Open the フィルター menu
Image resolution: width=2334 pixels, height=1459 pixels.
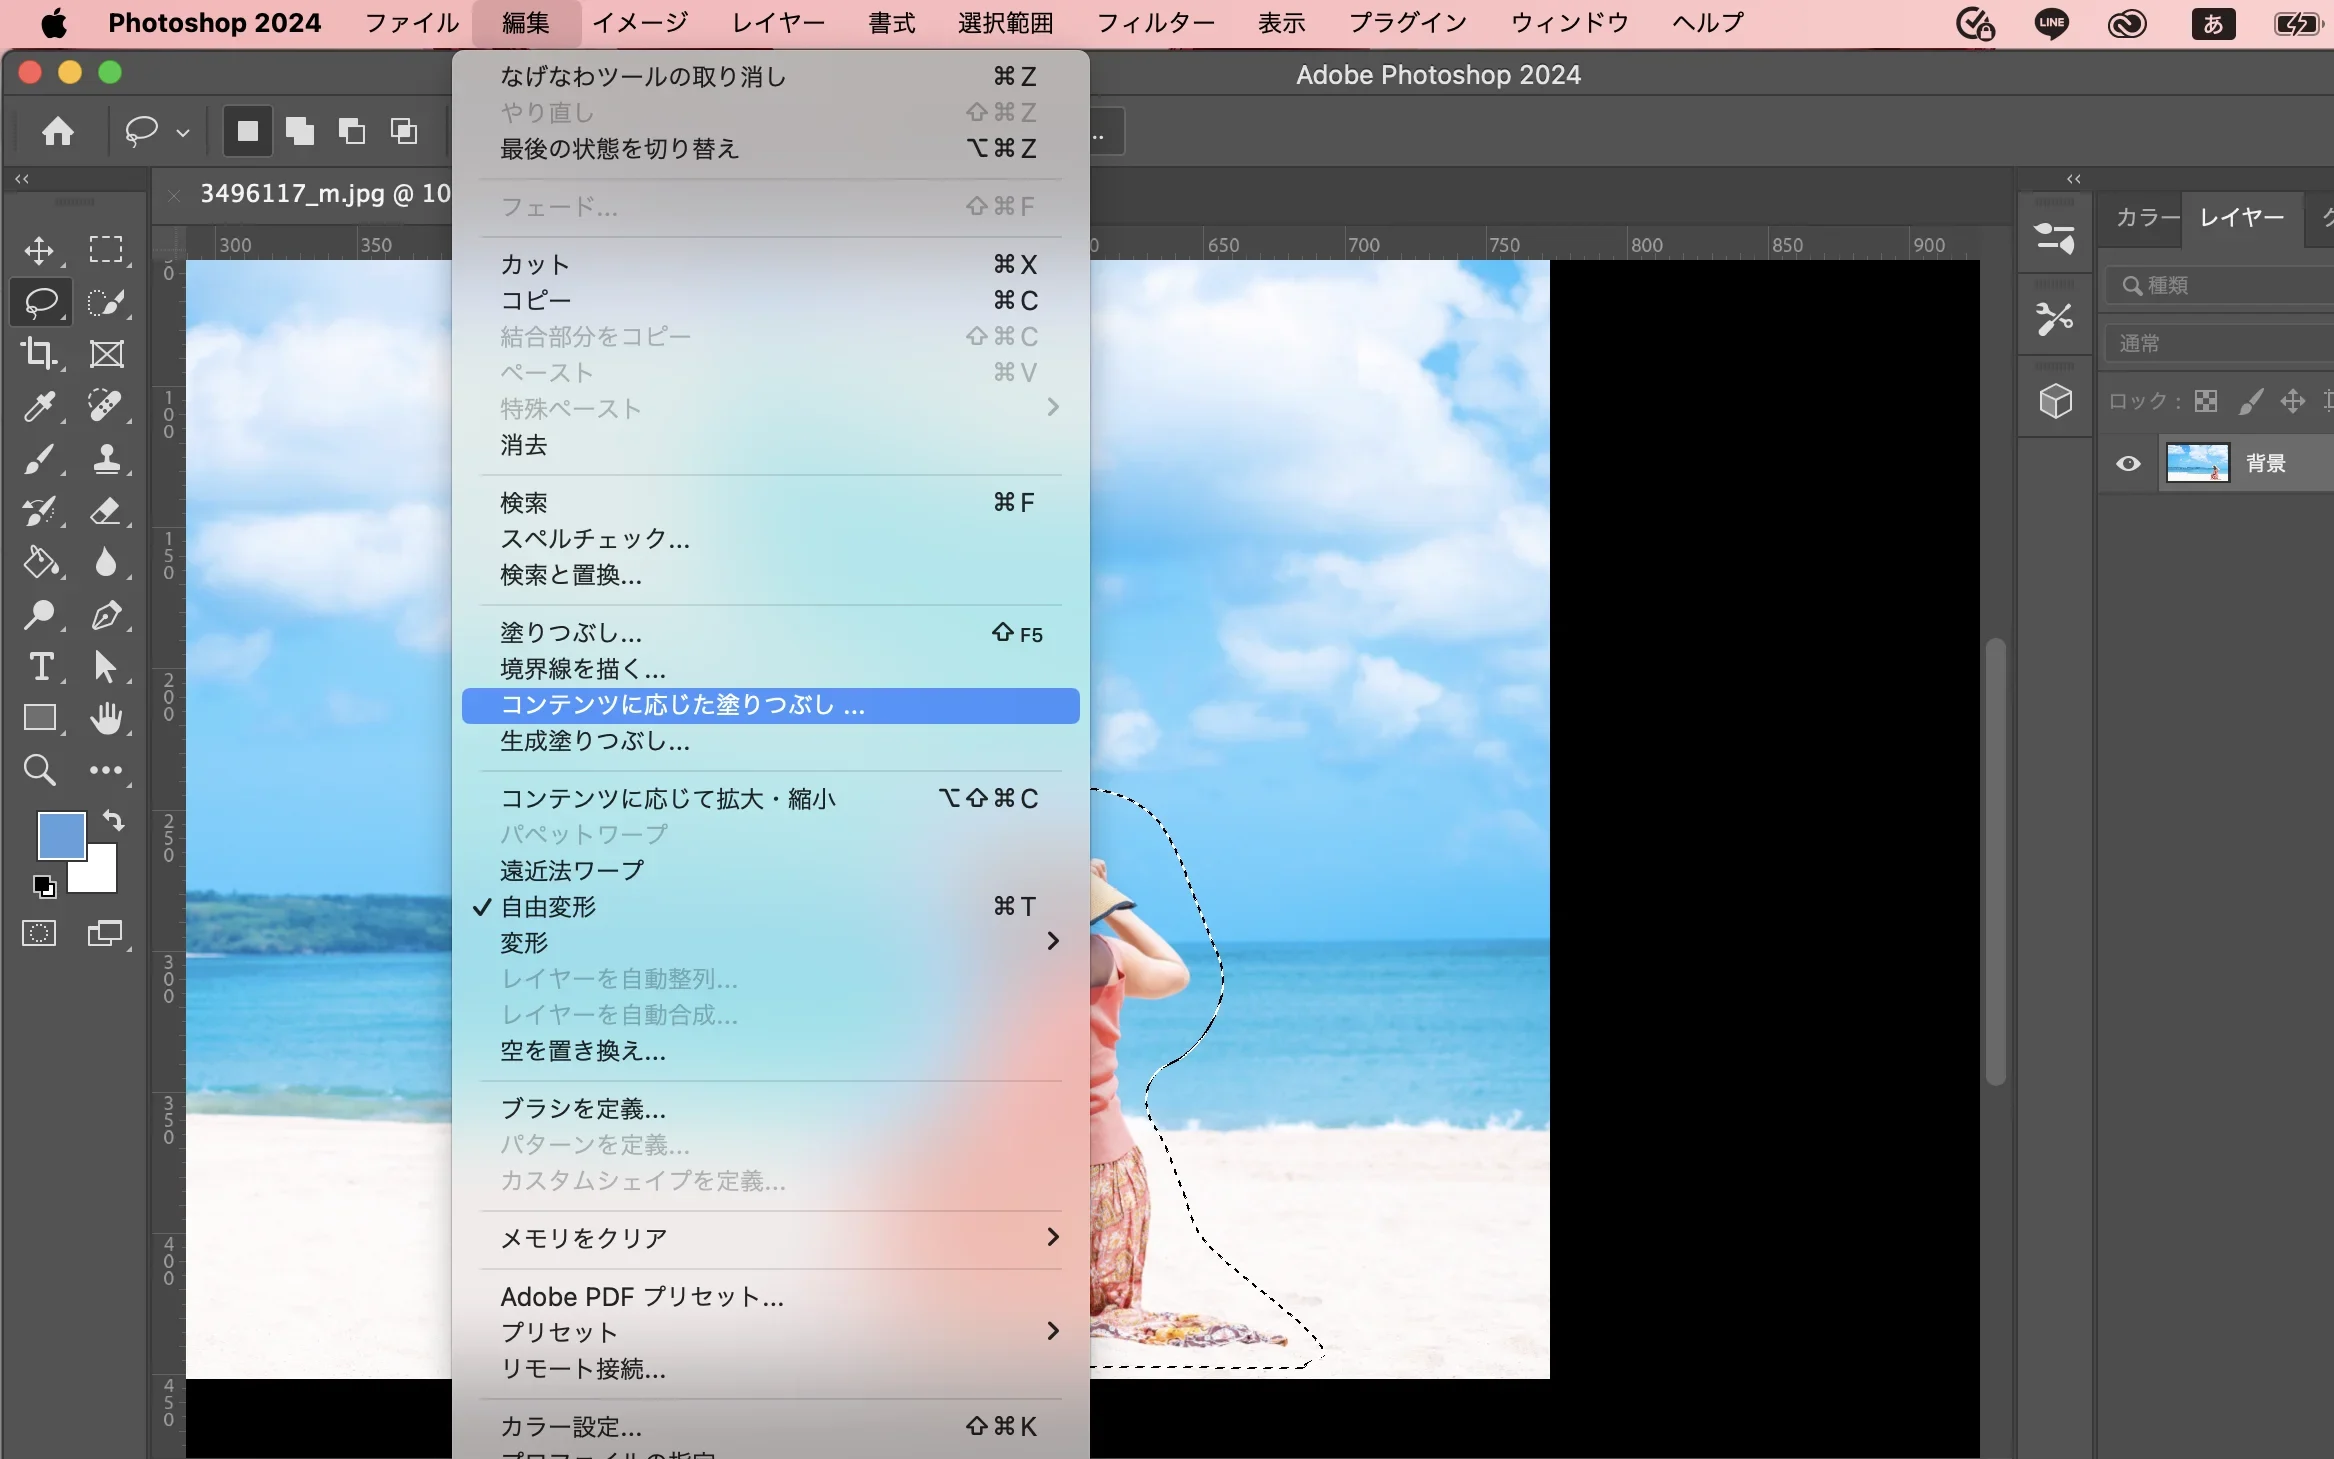click(1155, 23)
